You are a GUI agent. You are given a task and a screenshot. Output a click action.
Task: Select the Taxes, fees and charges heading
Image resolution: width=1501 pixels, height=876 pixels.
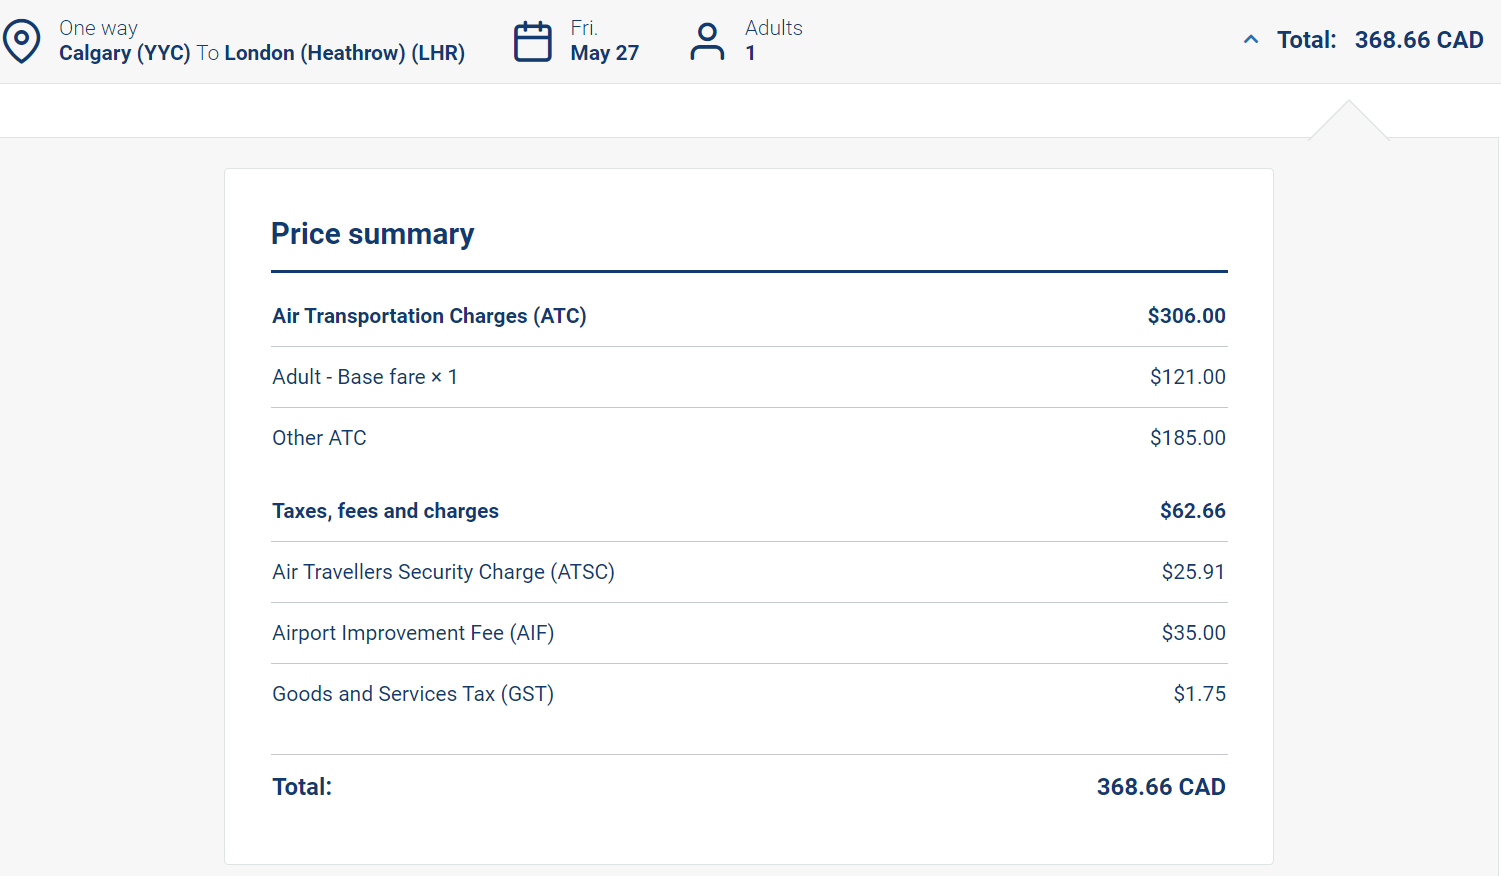point(385,511)
